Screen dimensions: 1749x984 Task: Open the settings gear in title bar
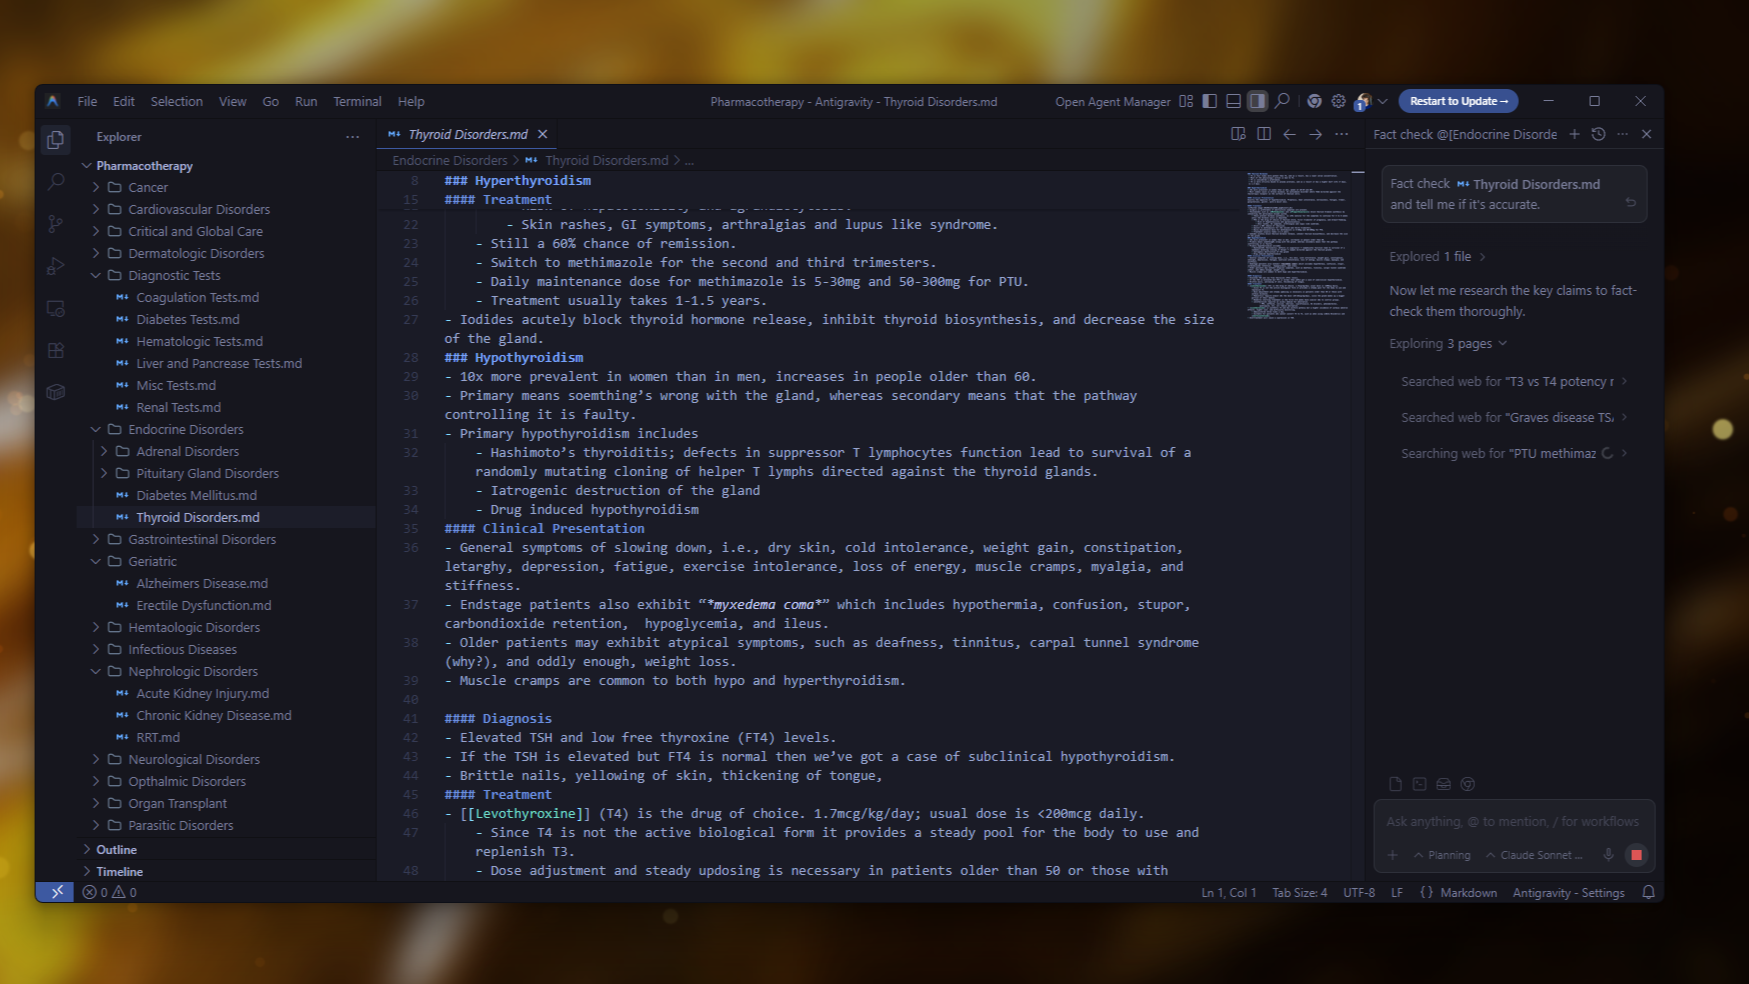(x=1338, y=101)
